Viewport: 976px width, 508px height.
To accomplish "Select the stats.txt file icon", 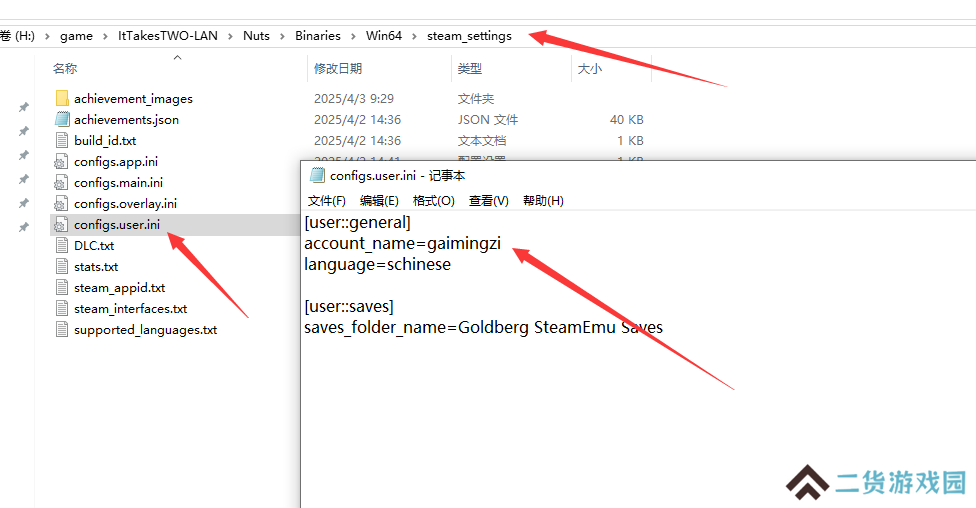I will 62,266.
